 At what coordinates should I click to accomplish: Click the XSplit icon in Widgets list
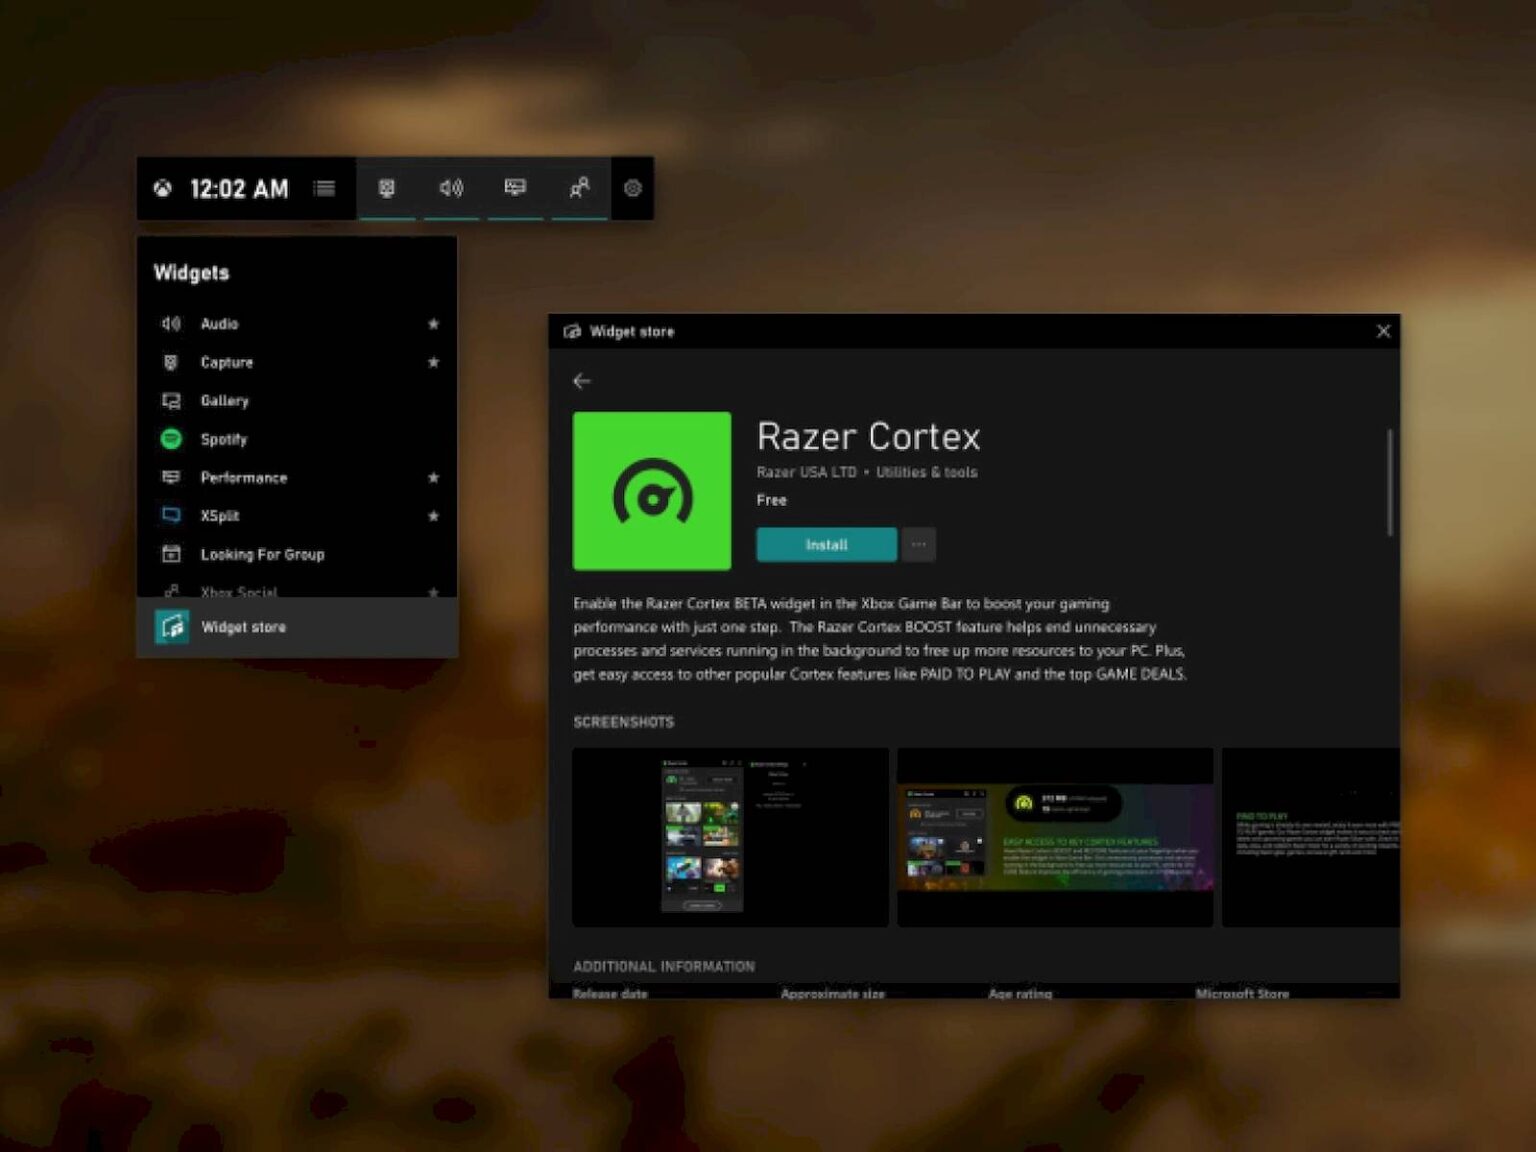171,516
